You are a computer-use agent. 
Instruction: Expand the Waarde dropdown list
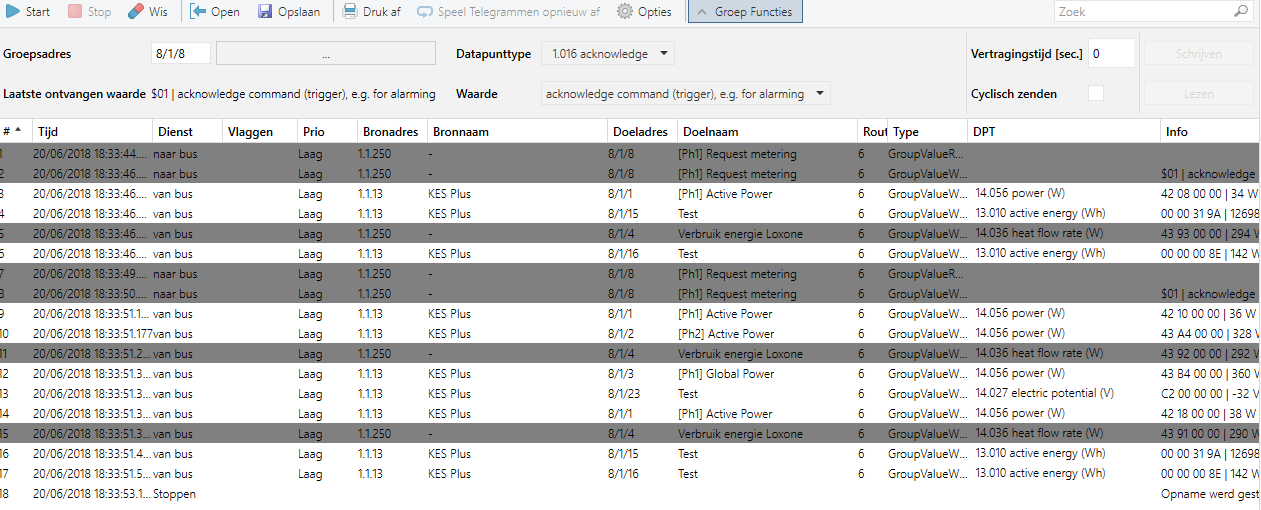(685, 94)
